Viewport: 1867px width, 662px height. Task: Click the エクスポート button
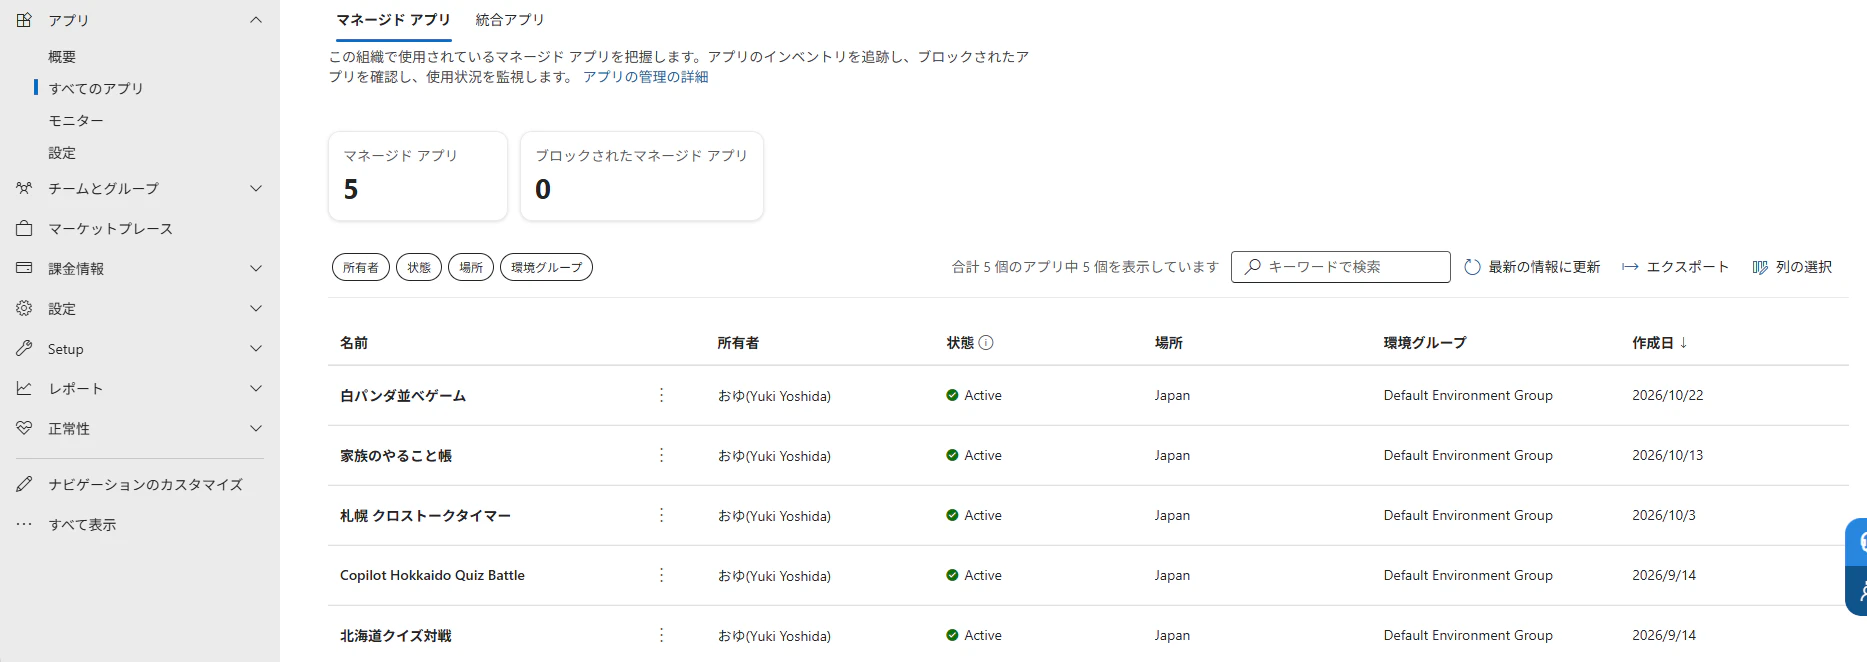[x=1675, y=267]
